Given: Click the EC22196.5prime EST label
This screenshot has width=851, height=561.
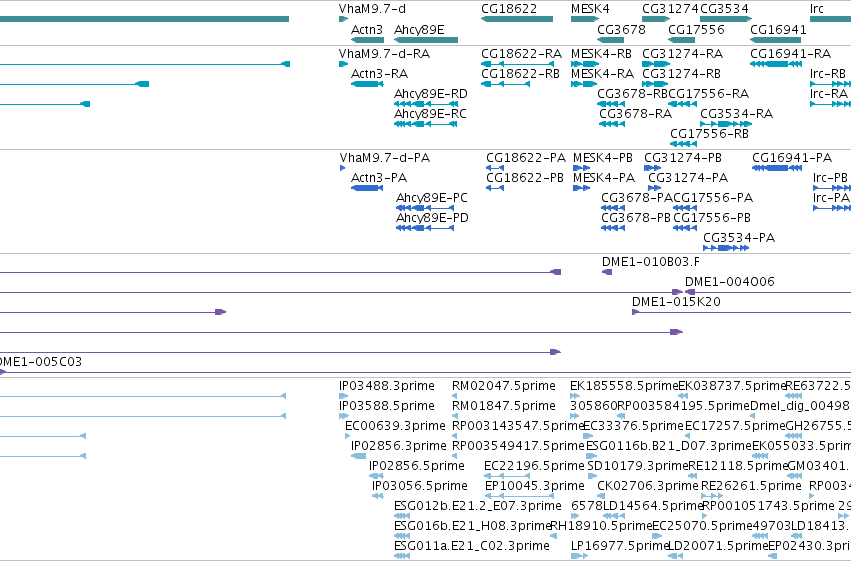Looking at the screenshot, I should point(535,466).
